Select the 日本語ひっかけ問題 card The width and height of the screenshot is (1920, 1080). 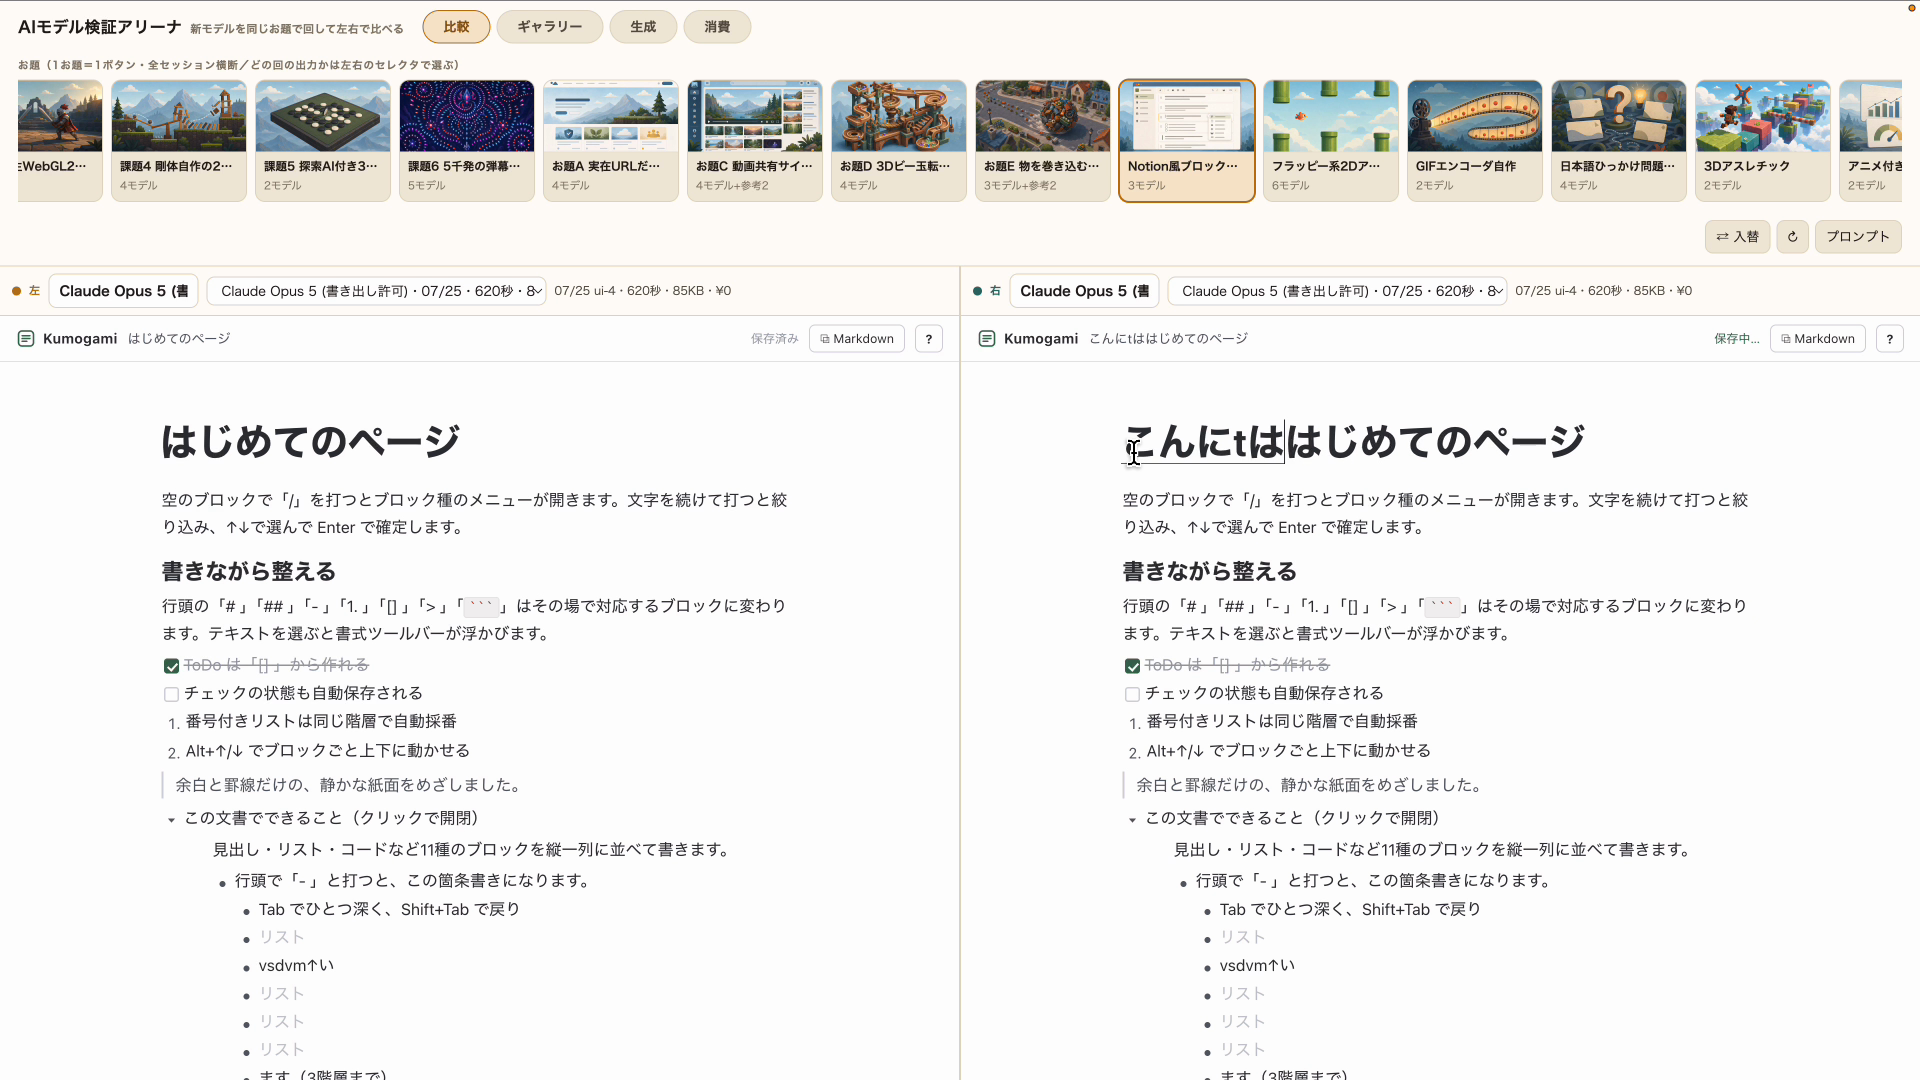[1619, 141]
